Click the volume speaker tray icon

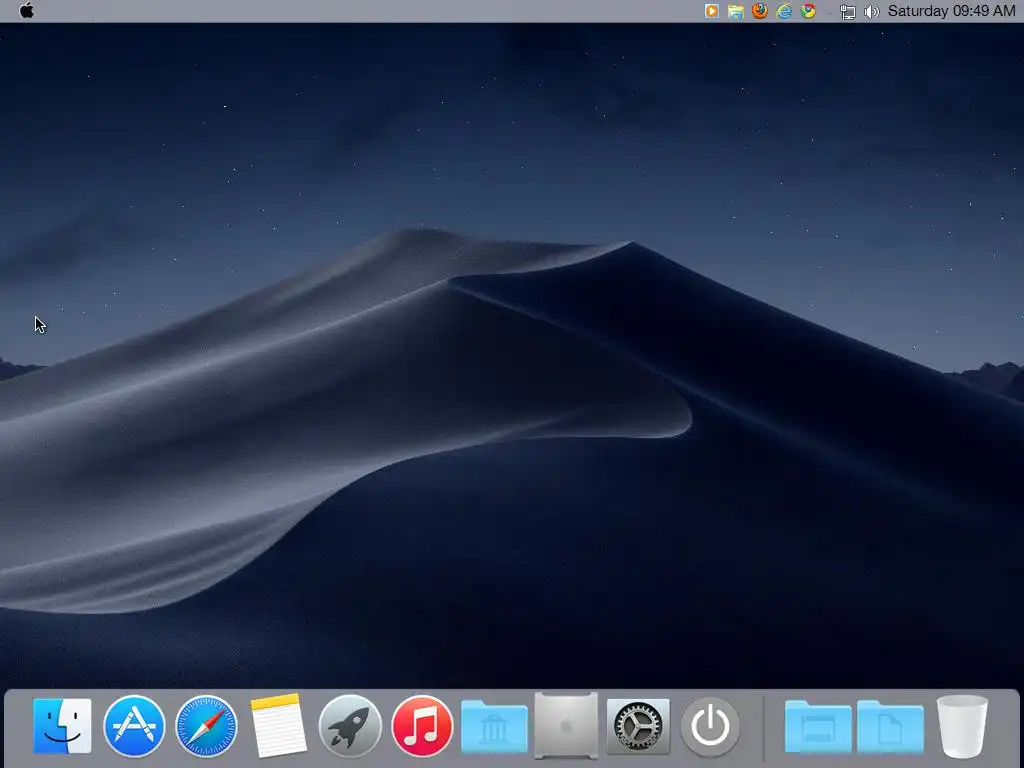click(871, 11)
